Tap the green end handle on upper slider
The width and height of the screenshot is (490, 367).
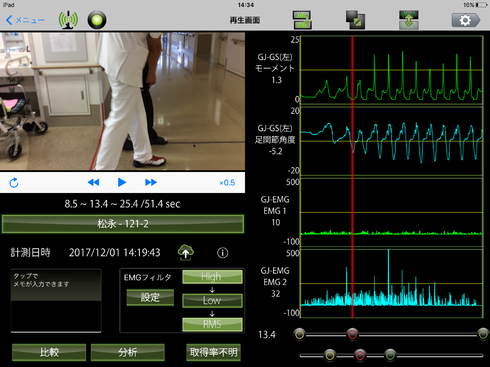483,334
